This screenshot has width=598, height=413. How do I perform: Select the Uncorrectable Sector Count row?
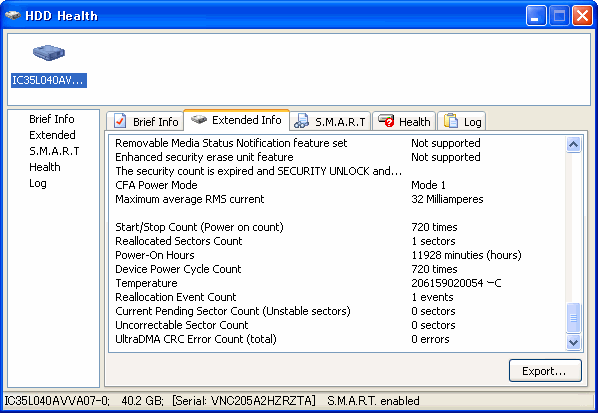coord(338,325)
